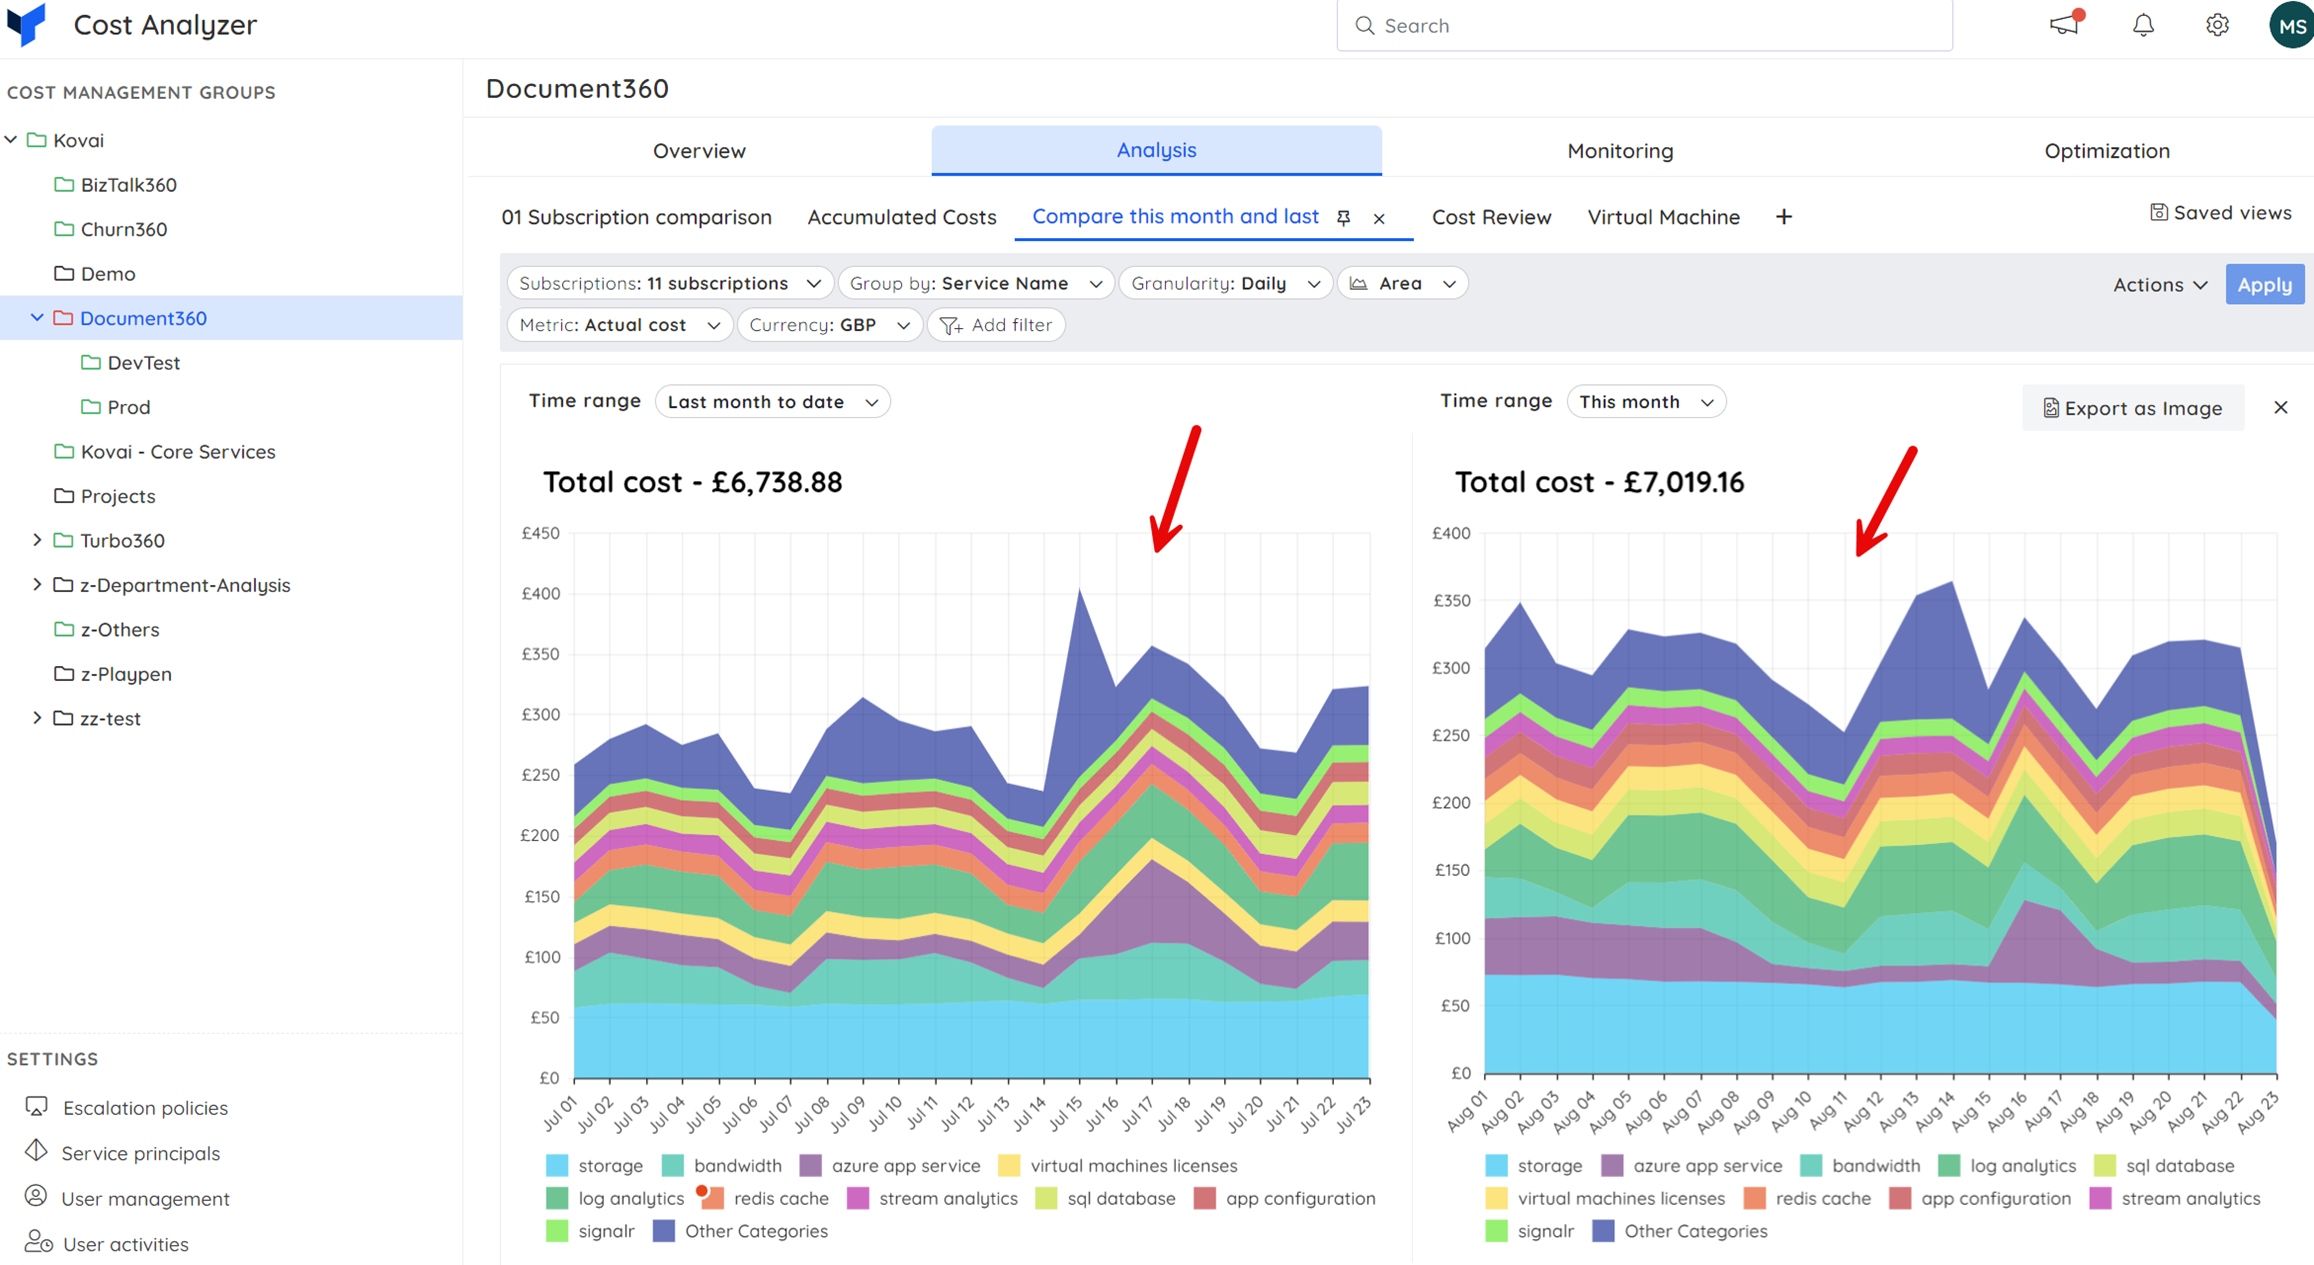Click Export as Image
2314x1265 pixels.
coord(2132,408)
